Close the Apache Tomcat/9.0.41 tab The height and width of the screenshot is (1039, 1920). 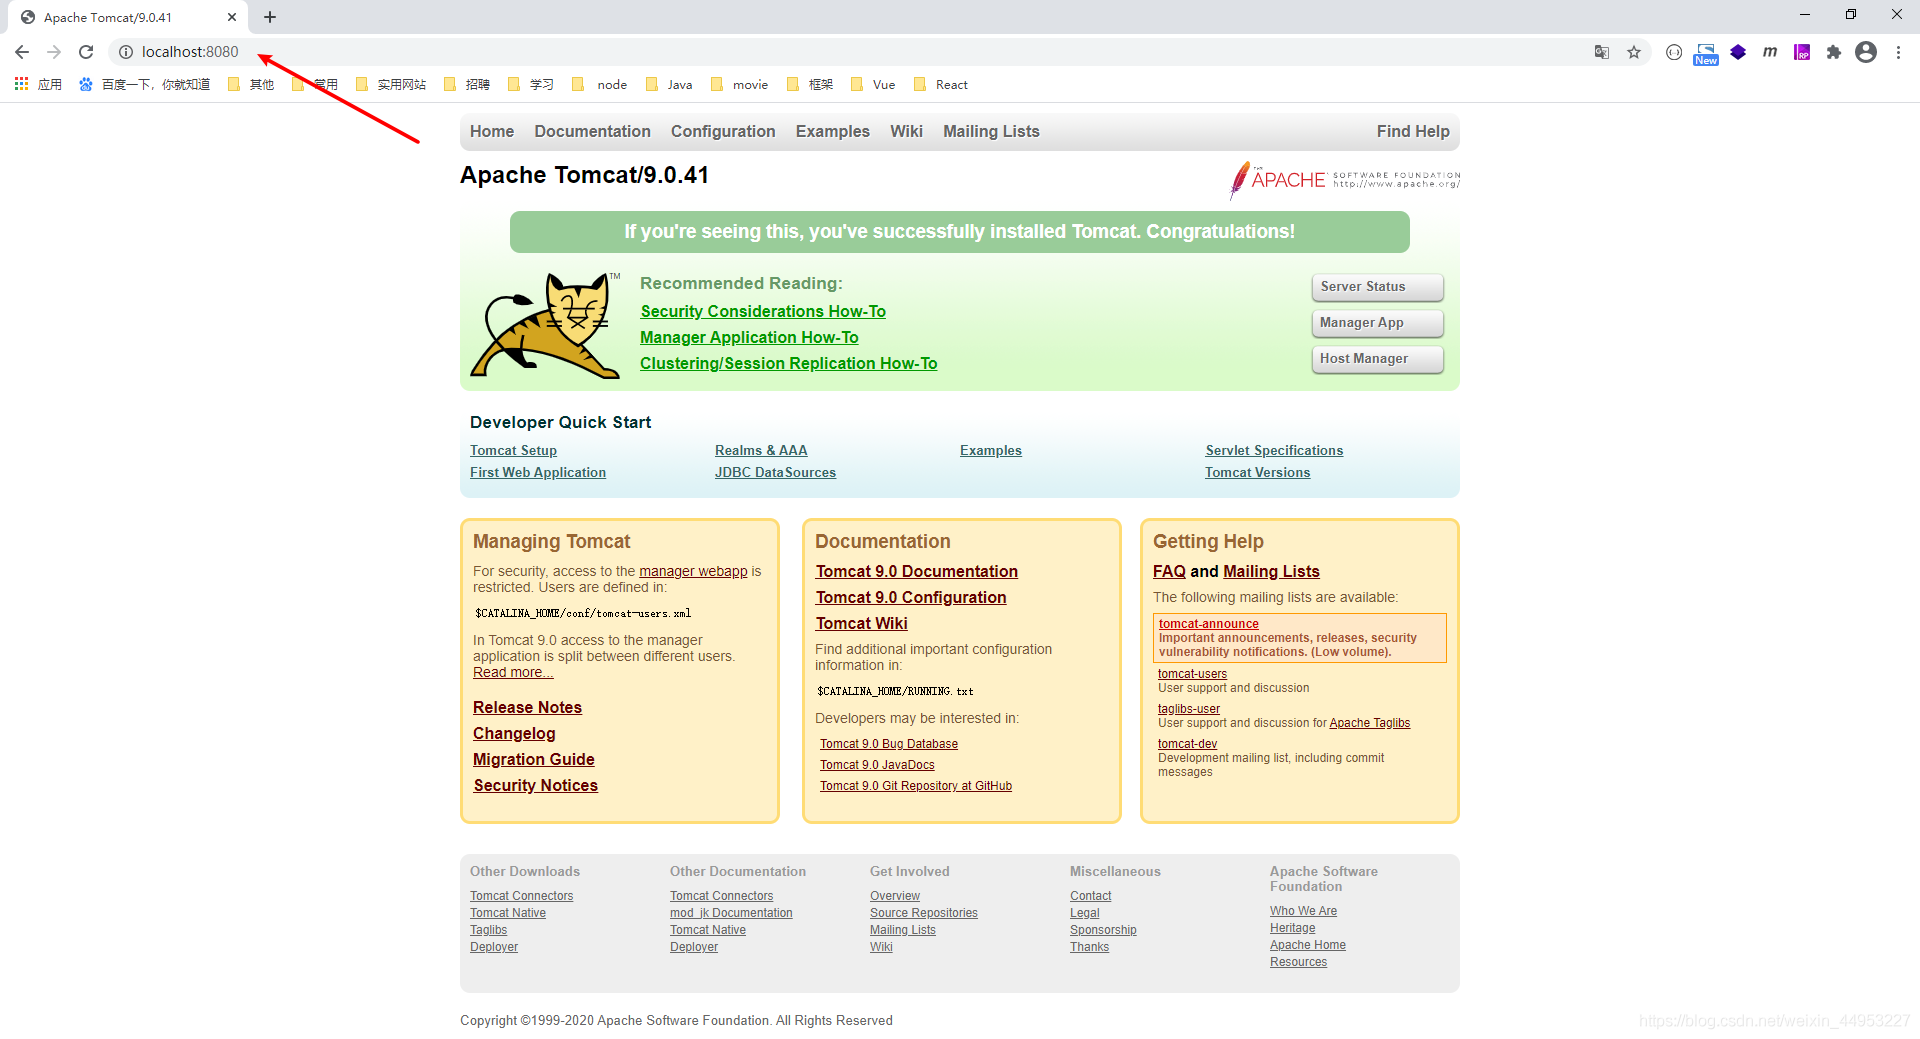point(232,17)
